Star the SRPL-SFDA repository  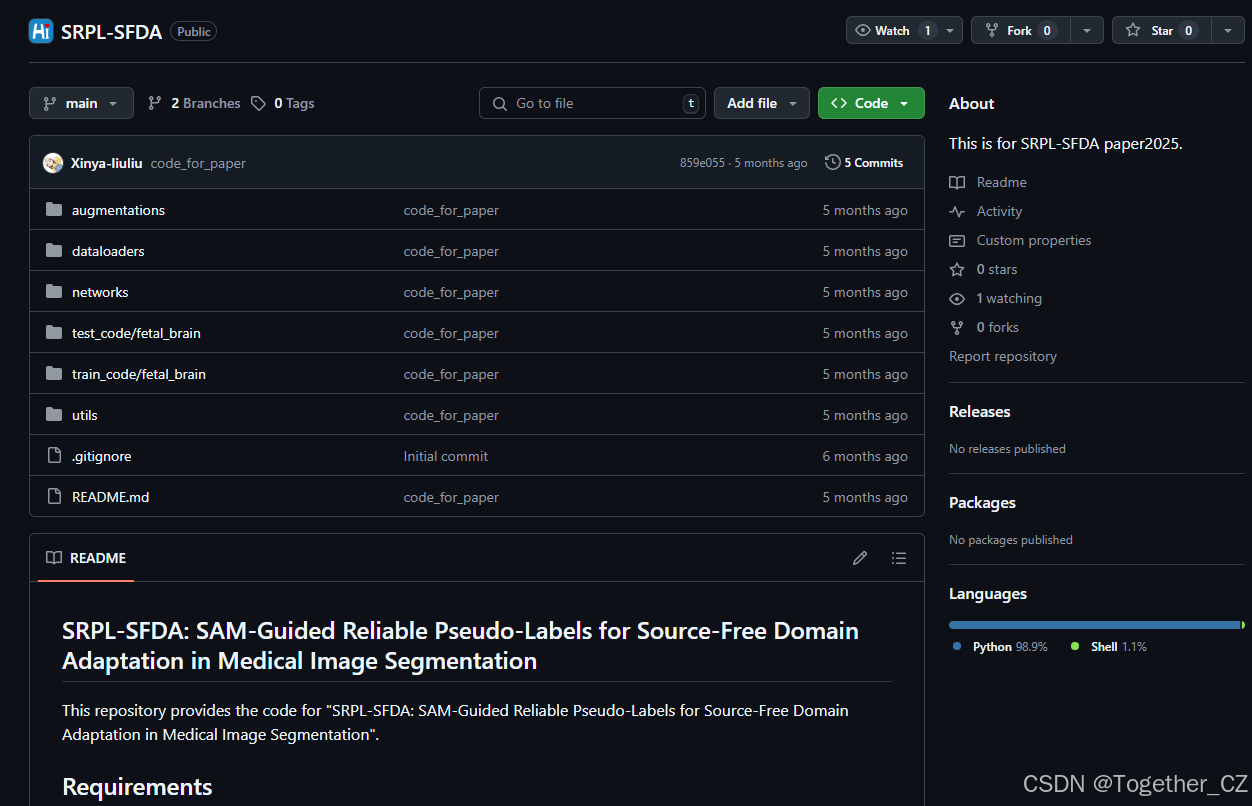(x=1160, y=30)
